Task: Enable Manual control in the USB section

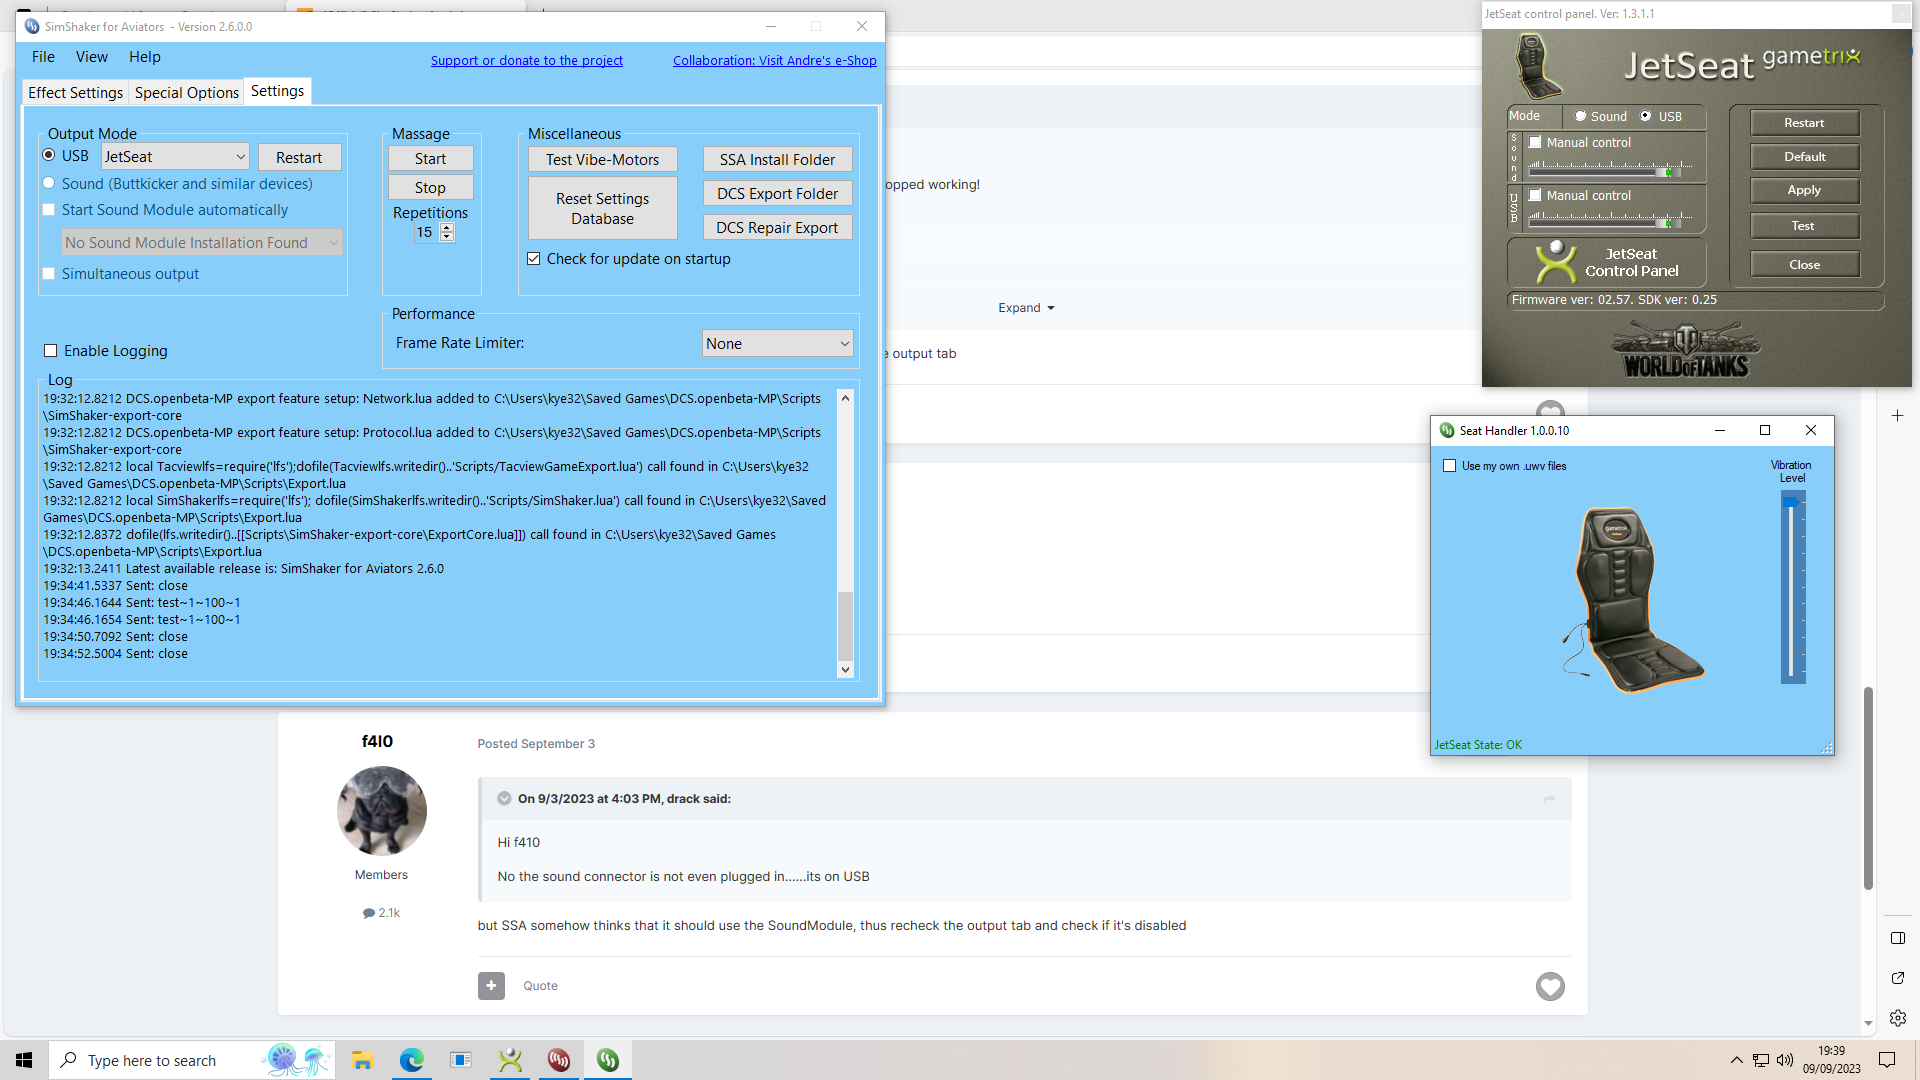Action: (x=1535, y=195)
